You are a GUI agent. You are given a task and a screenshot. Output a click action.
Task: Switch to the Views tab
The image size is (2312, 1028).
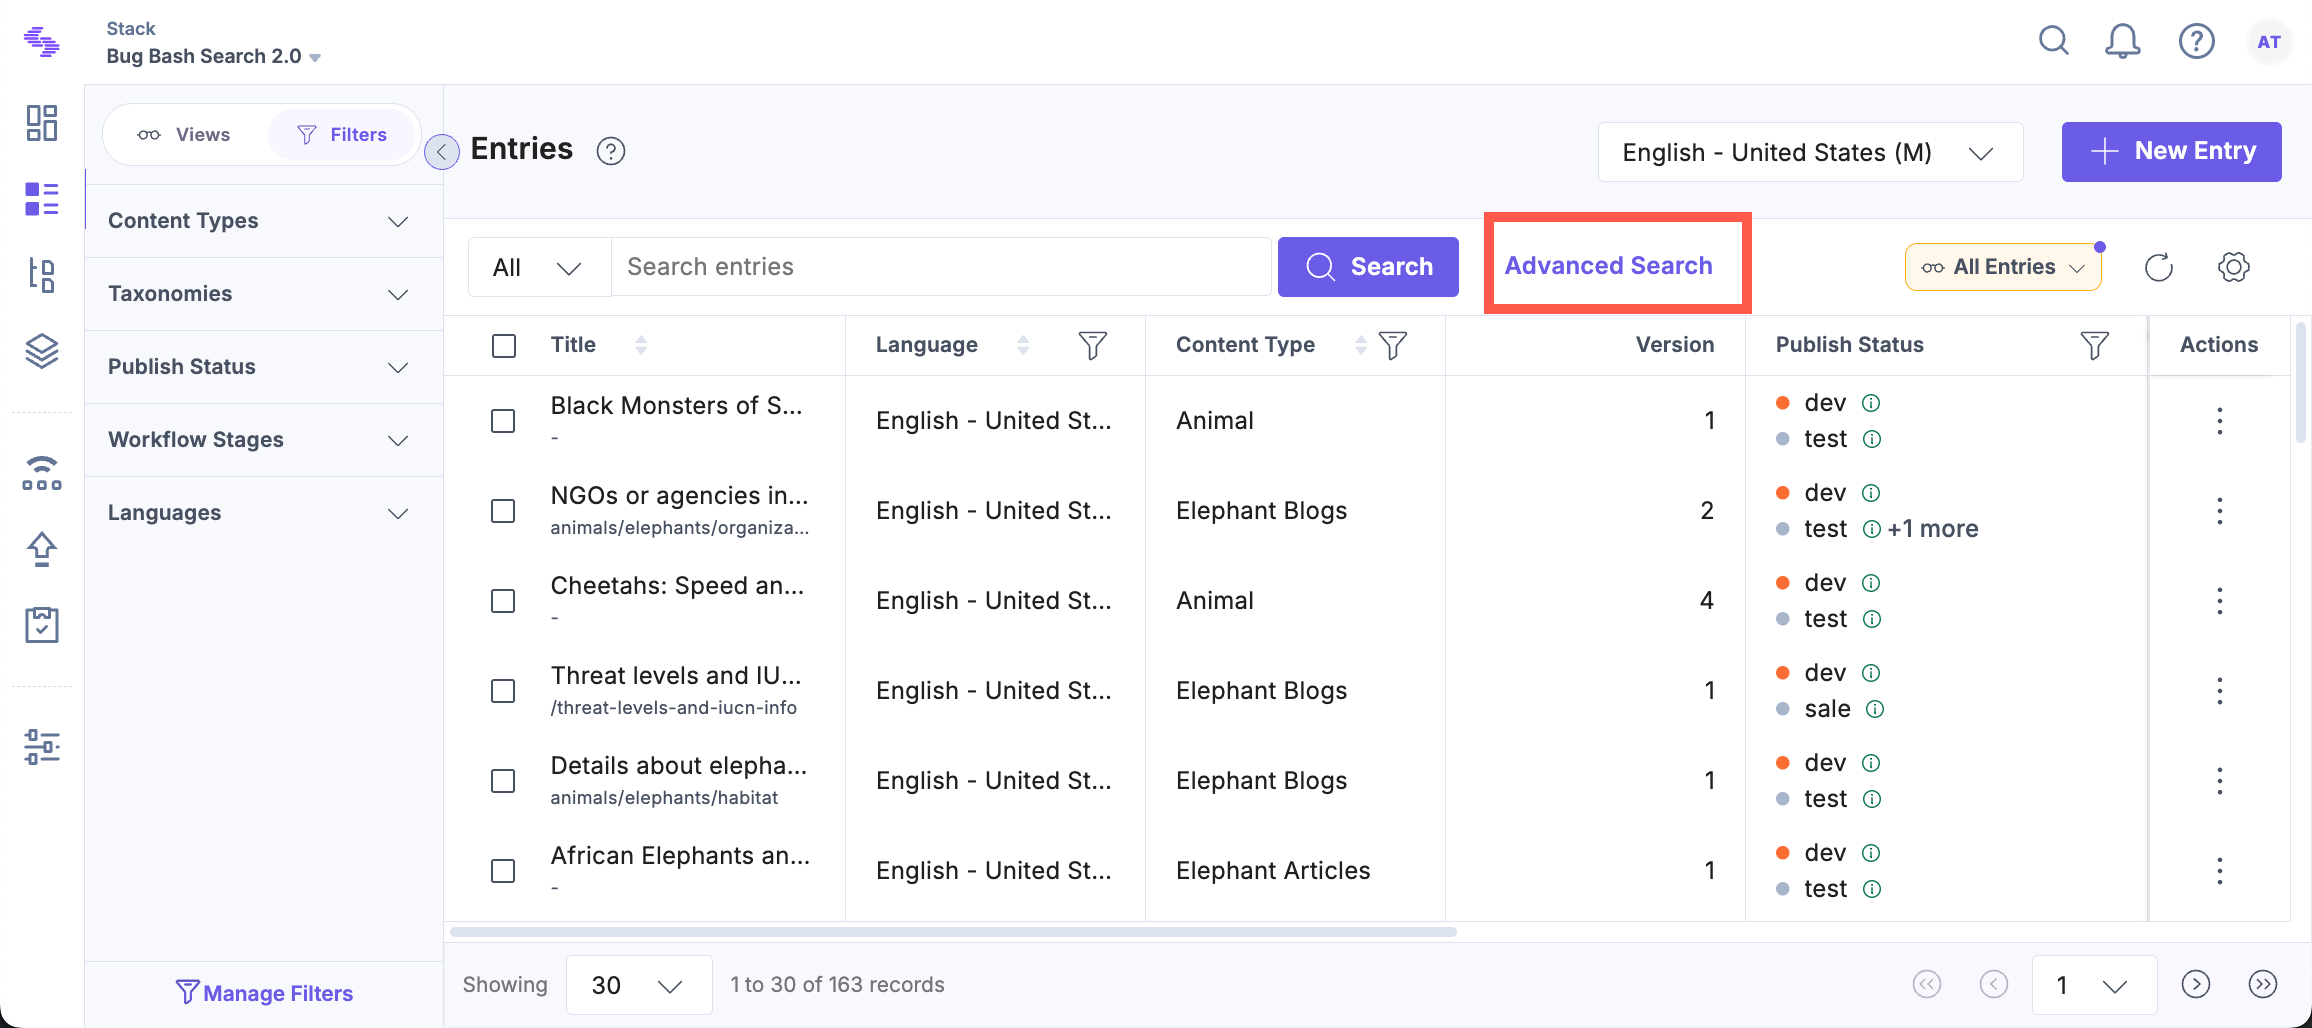tap(185, 135)
